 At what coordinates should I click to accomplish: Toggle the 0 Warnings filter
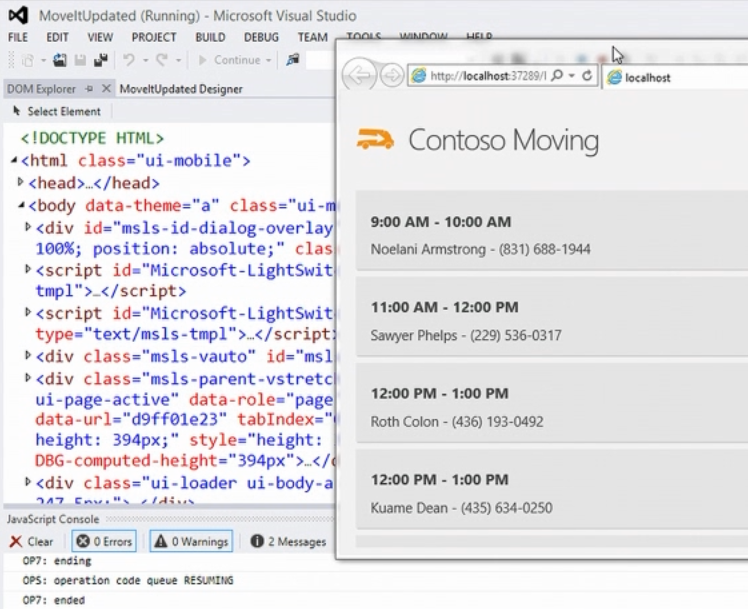[x=191, y=541]
